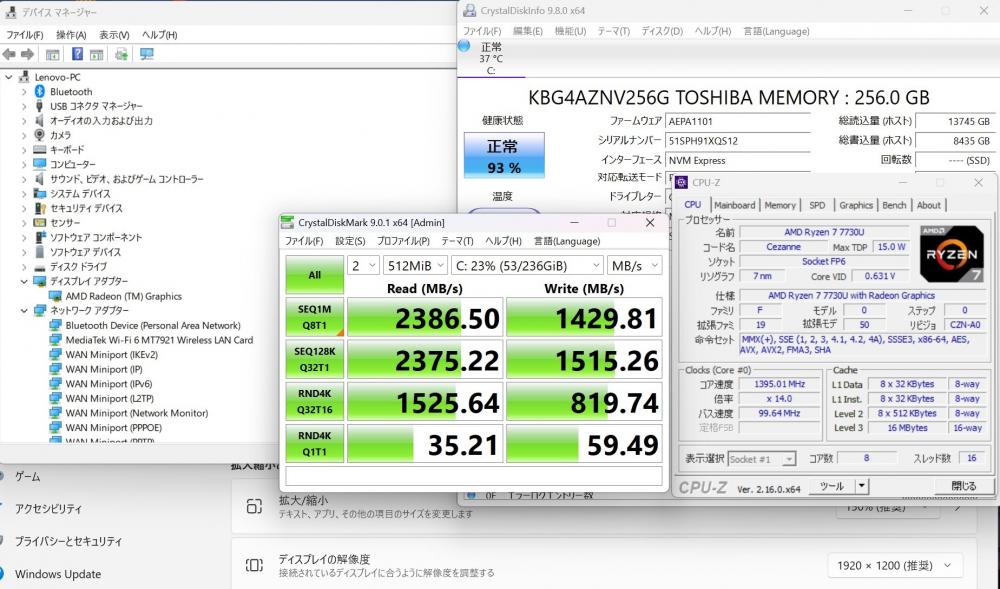Open the ツール dropdown arrow in CPU-Z
Screen dimensions: 1000x589
coord(862,486)
